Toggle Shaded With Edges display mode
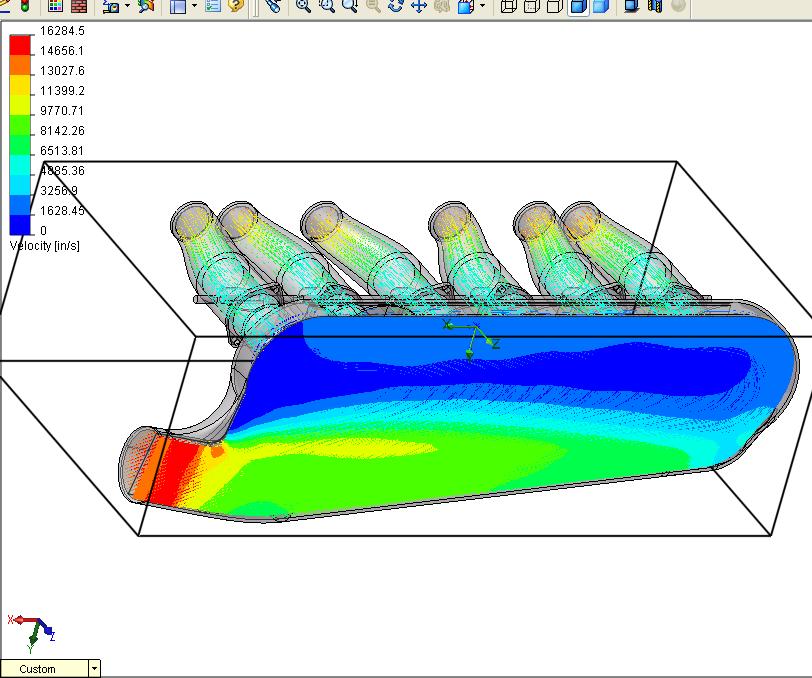This screenshot has width=812, height=678. pos(577,6)
